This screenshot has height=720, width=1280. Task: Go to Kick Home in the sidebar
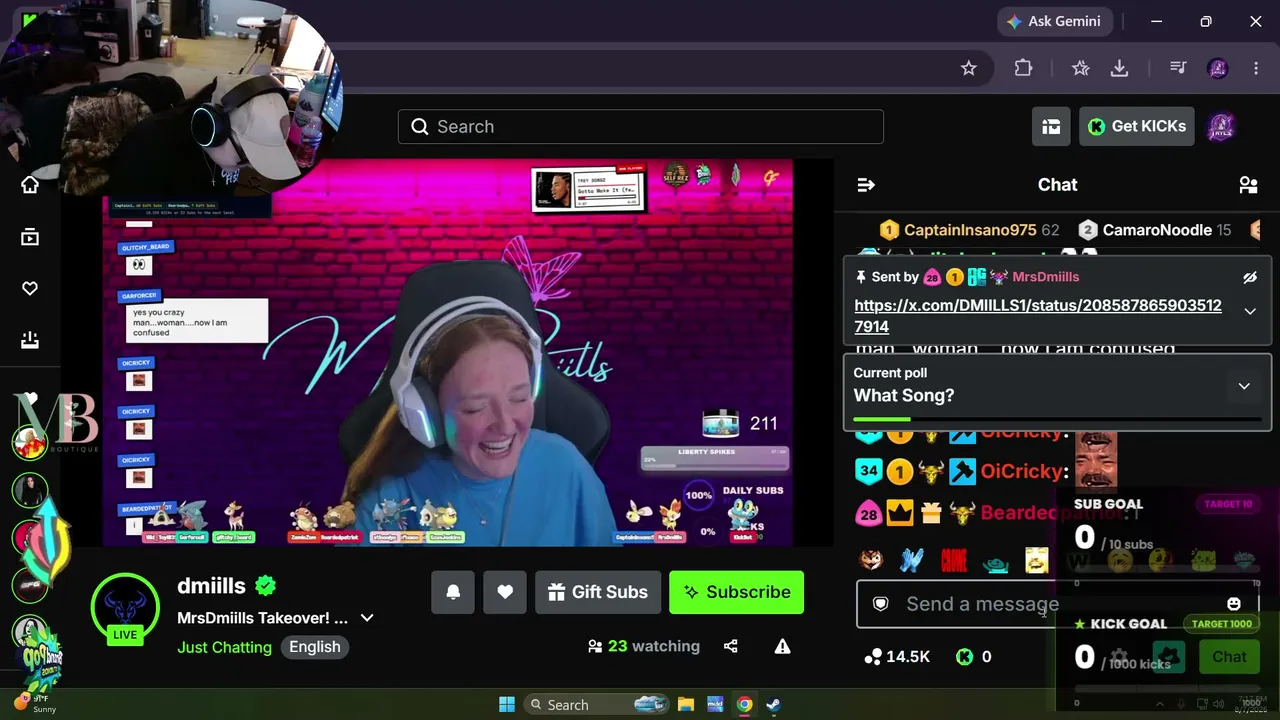point(30,185)
